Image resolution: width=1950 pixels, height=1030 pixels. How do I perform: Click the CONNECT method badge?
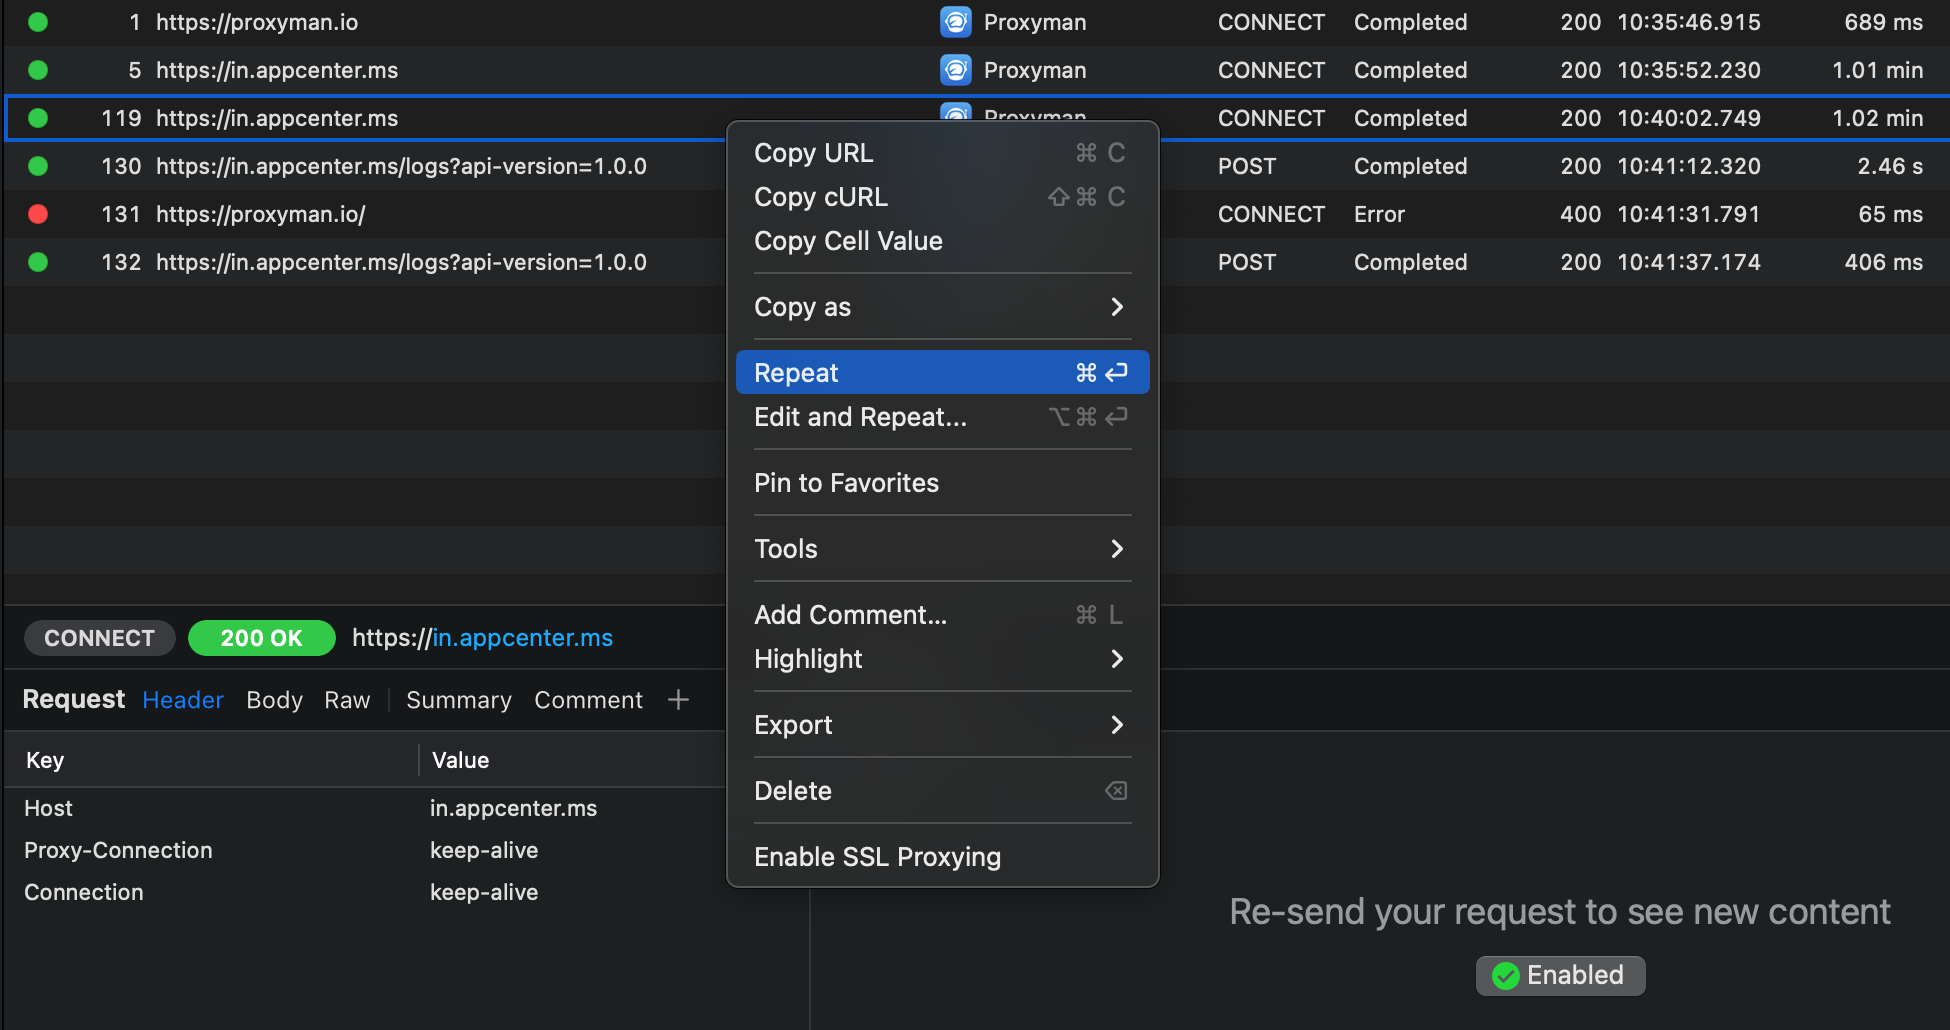(x=99, y=638)
